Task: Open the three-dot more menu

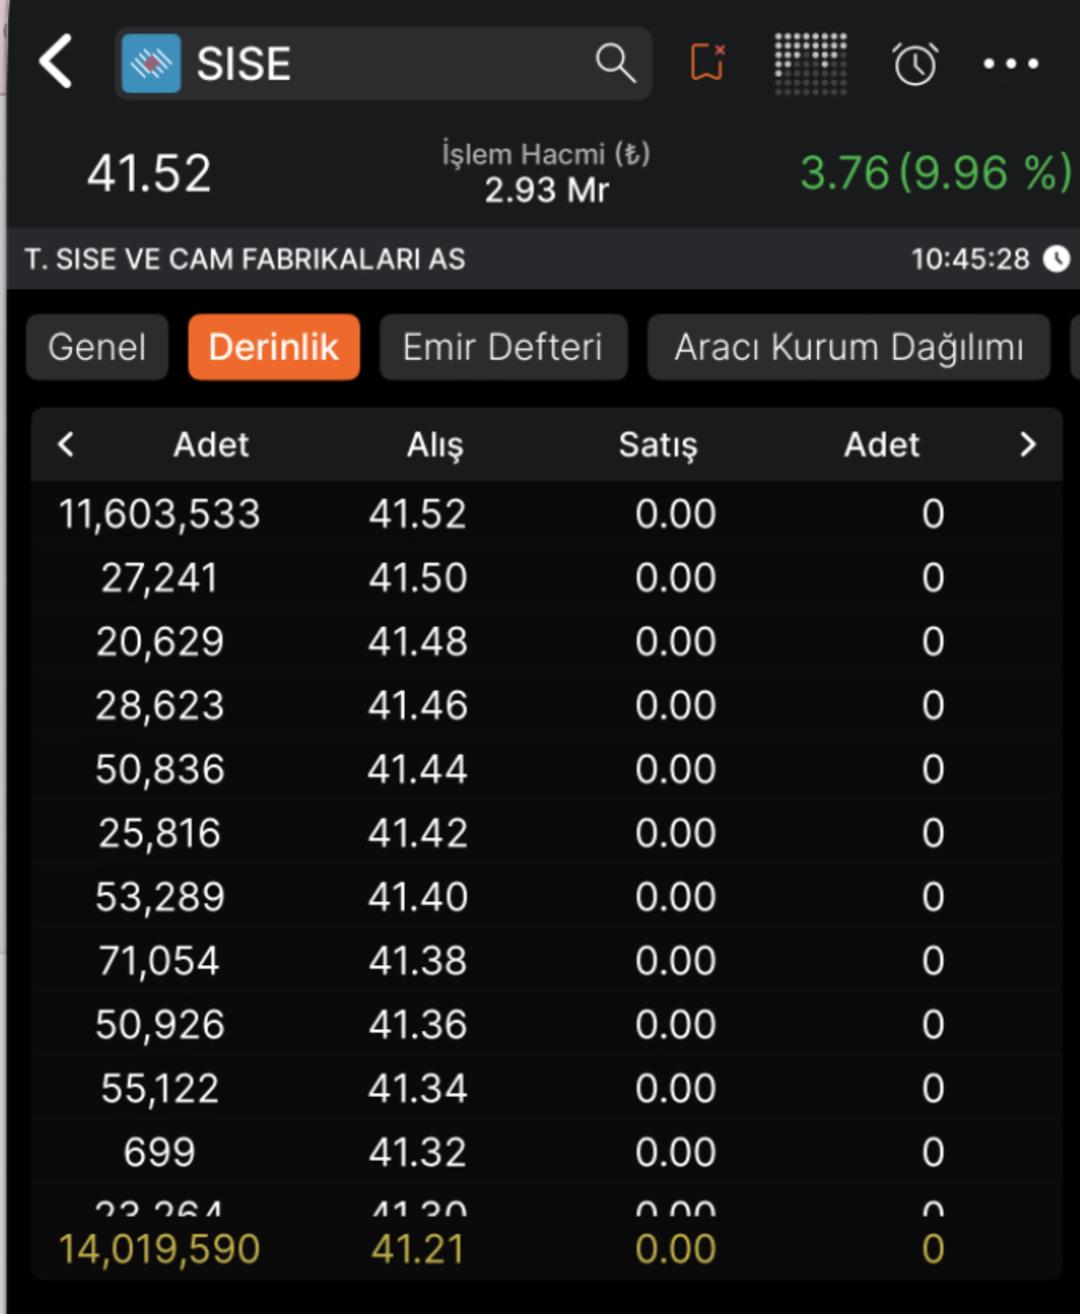Action: click(1010, 64)
